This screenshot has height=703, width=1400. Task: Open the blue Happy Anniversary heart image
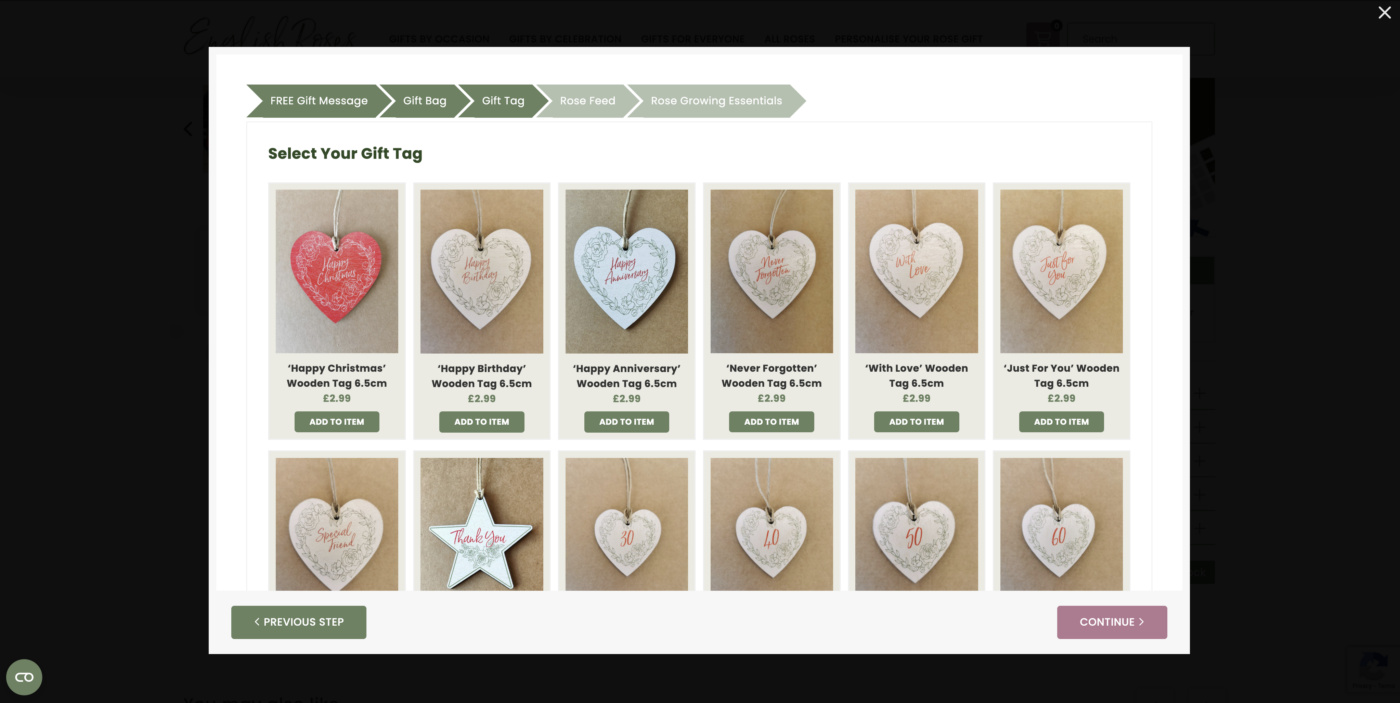point(627,271)
